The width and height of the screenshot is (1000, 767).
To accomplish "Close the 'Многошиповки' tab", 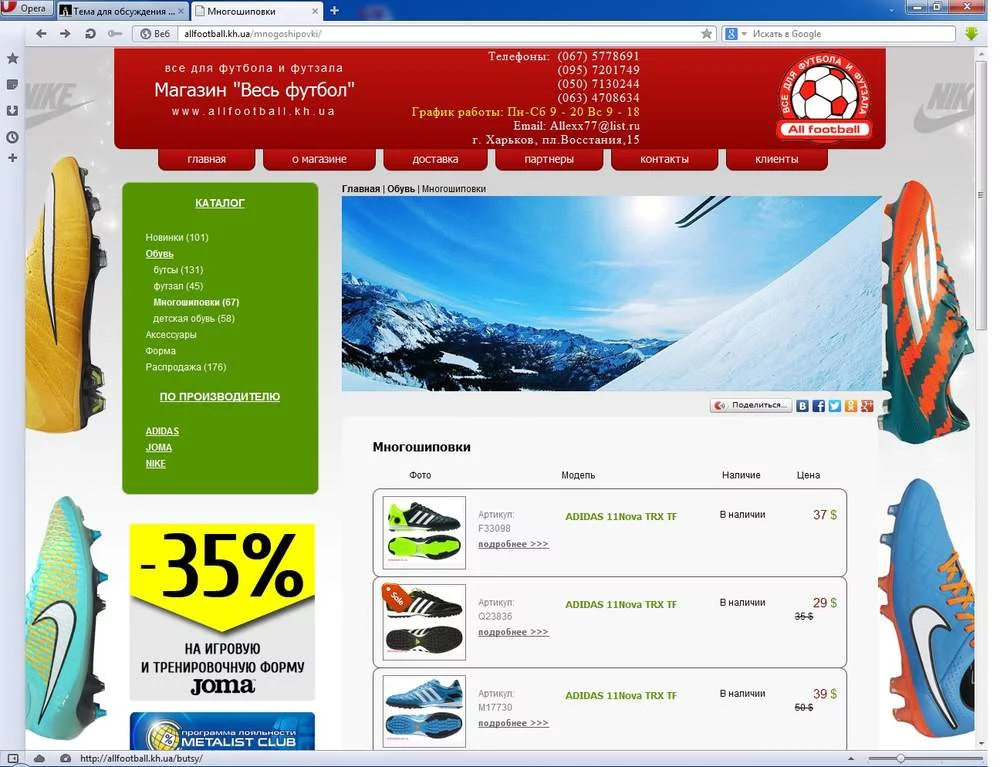I will click(x=315, y=11).
